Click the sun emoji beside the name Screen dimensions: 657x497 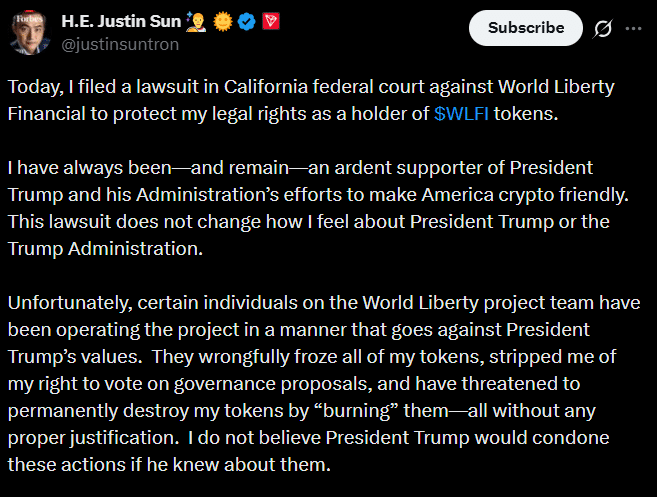223,21
